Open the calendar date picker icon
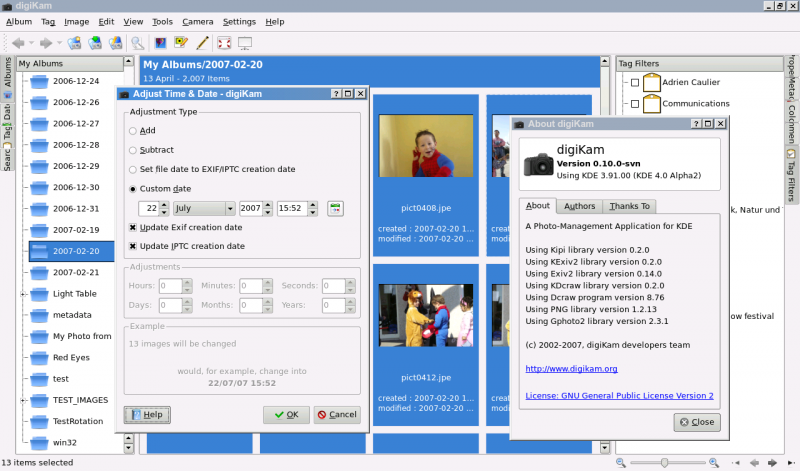The height and width of the screenshot is (471, 800). click(335, 208)
